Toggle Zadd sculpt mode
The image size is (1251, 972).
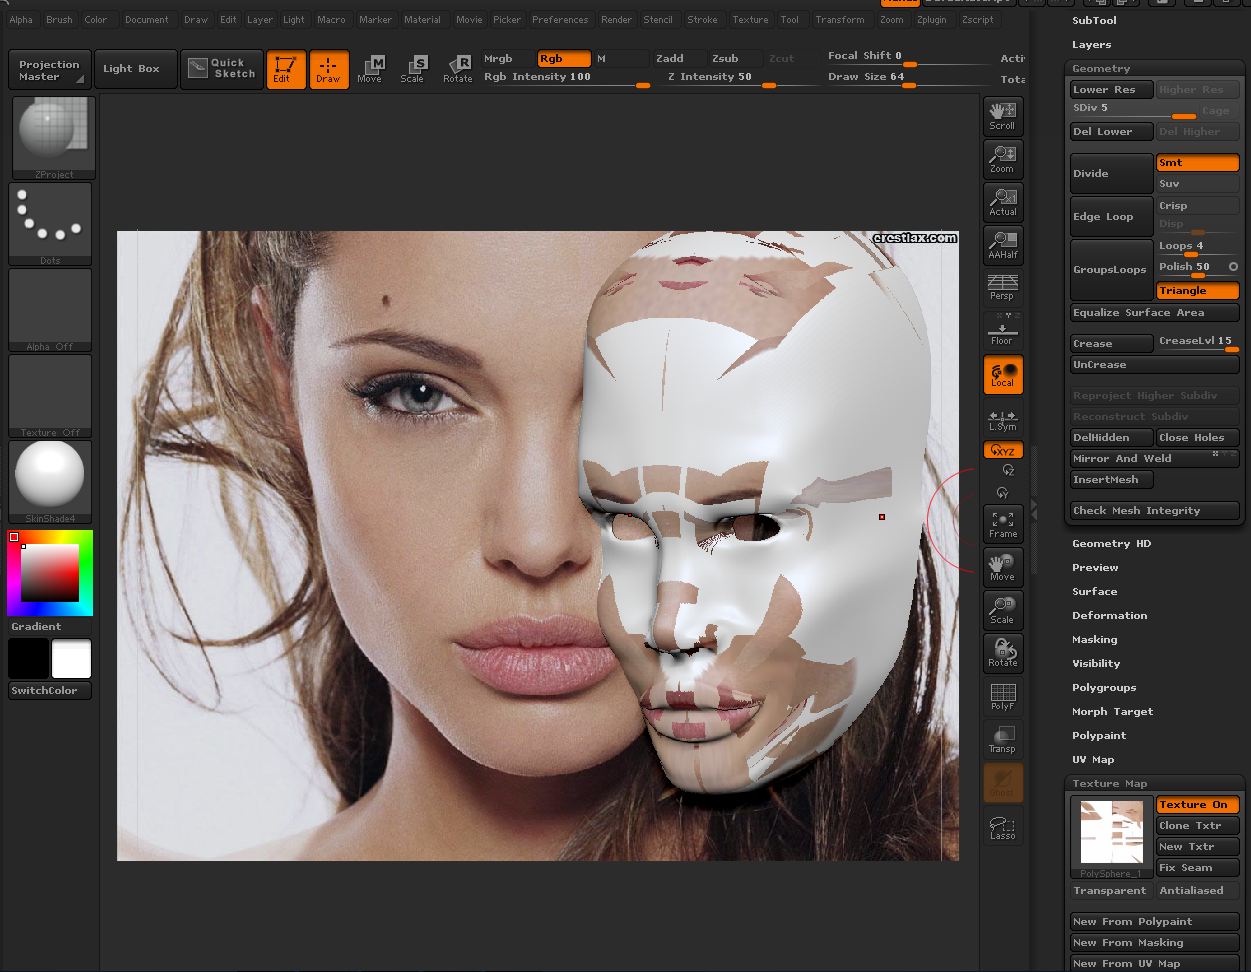pos(680,59)
